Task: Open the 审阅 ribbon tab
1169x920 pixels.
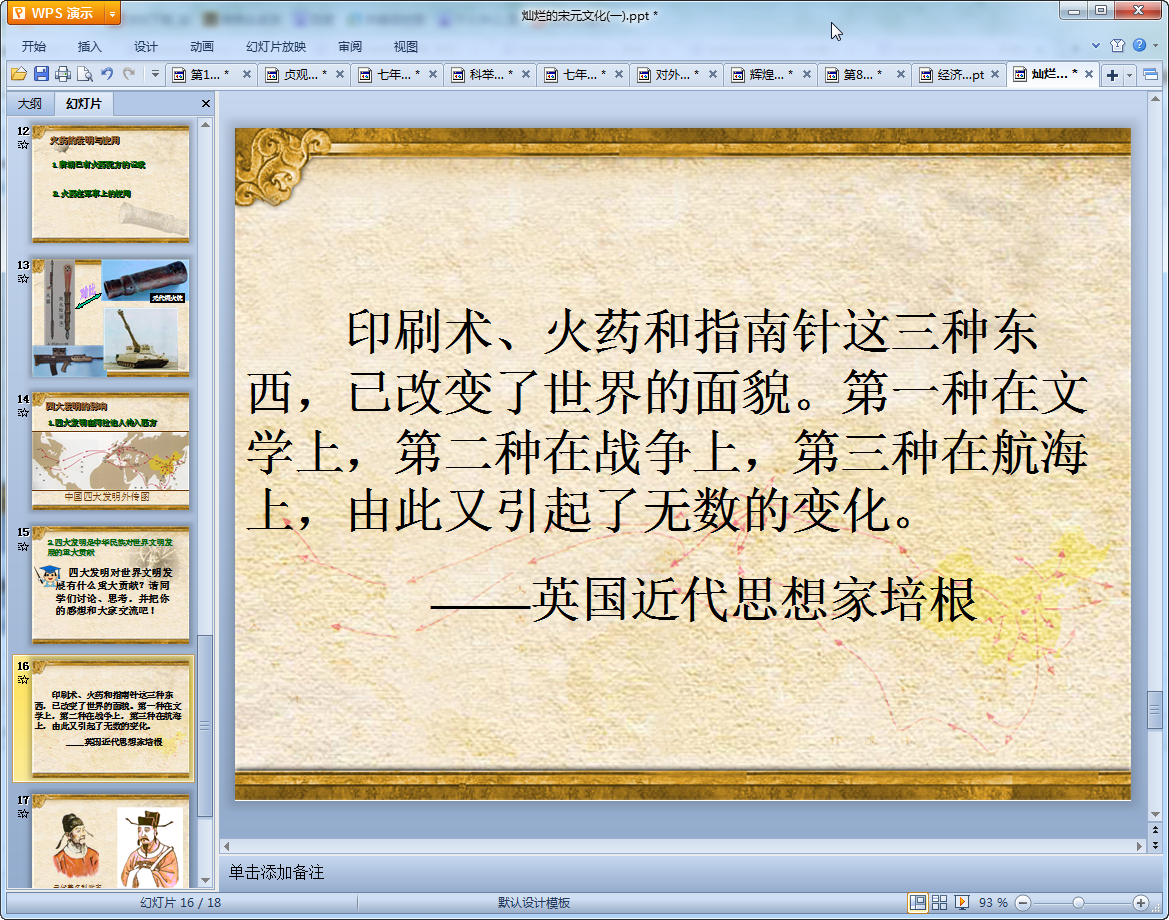Action: point(350,46)
